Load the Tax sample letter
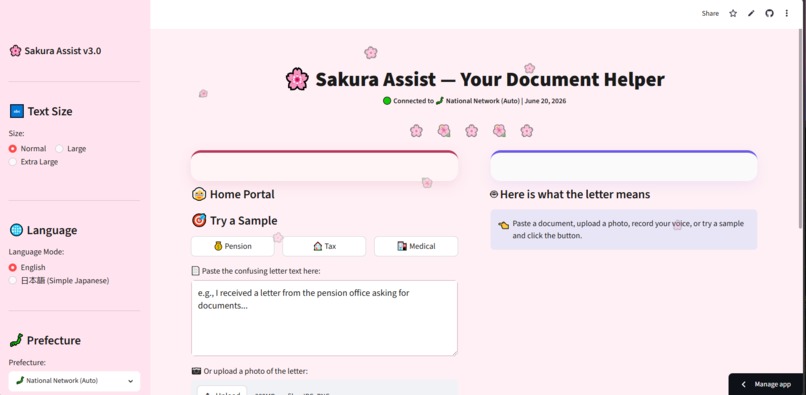This screenshot has width=806, height=395. 324,246
